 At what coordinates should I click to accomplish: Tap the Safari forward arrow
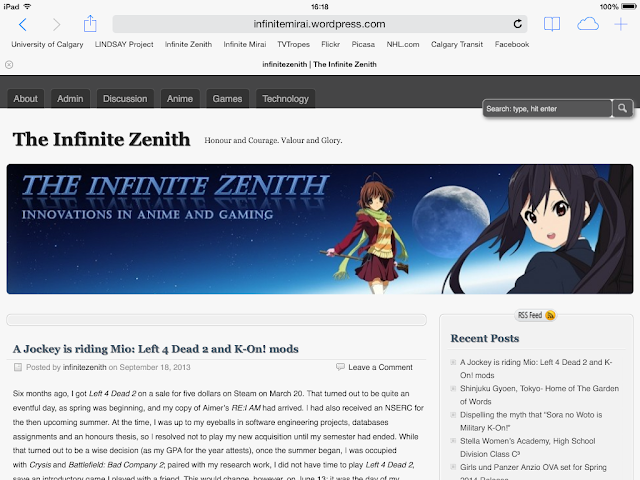56,24
